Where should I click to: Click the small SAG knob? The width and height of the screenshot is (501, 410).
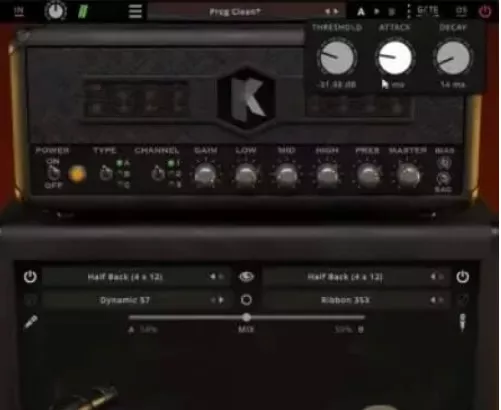pyautogui.click(x=444, y=179)
